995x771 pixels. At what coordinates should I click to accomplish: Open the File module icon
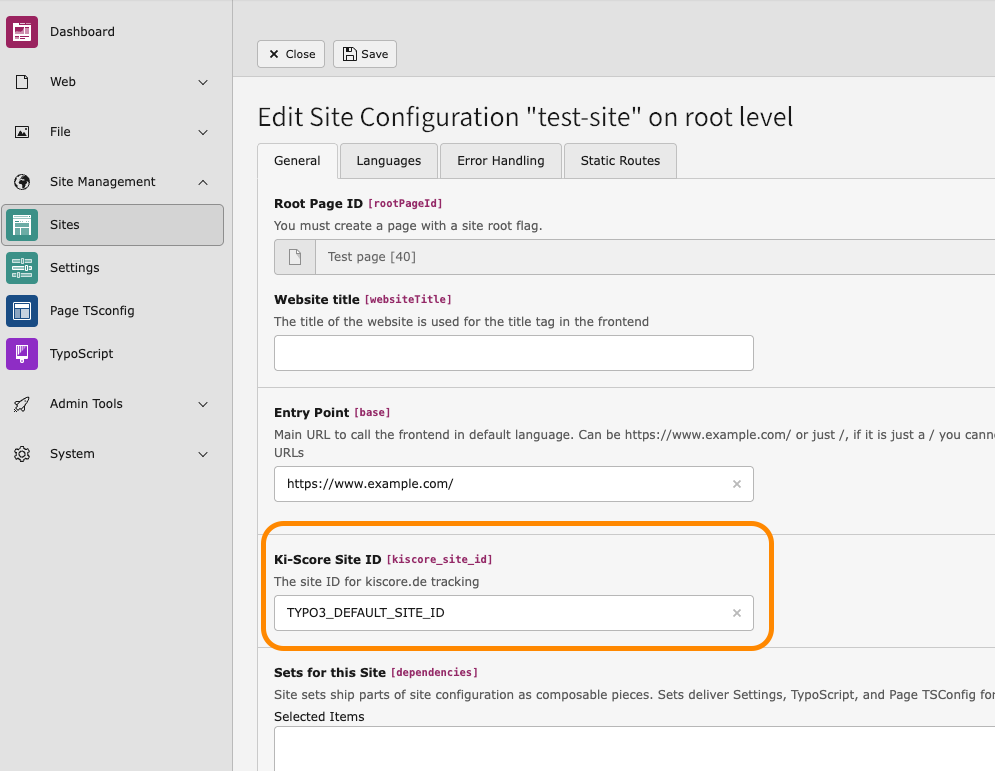[21, 131]
